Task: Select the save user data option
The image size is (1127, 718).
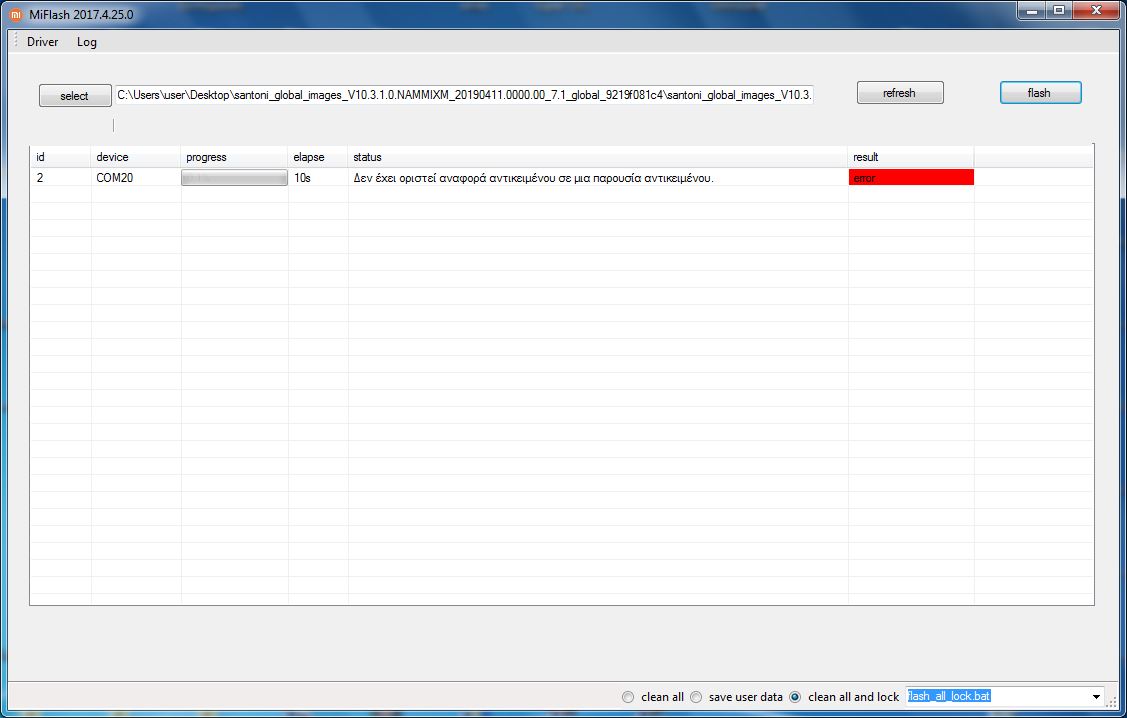Action: 696,696
